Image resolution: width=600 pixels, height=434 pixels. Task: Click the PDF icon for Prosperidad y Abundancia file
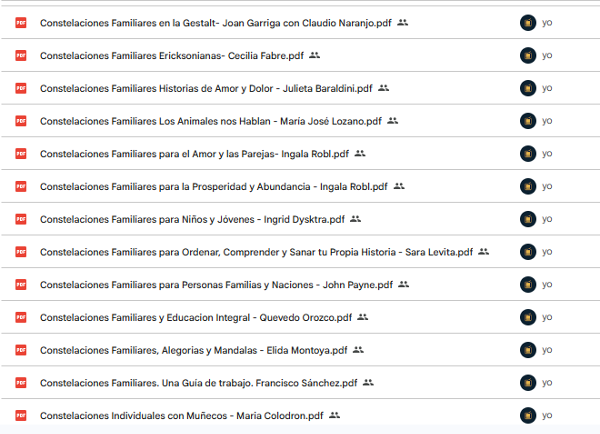pos(21,186)
